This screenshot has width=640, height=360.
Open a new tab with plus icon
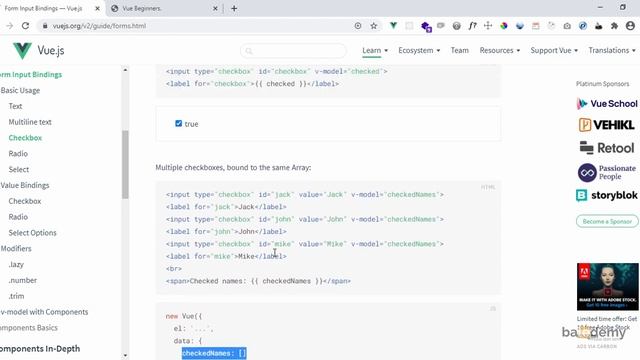coord(234,8)
